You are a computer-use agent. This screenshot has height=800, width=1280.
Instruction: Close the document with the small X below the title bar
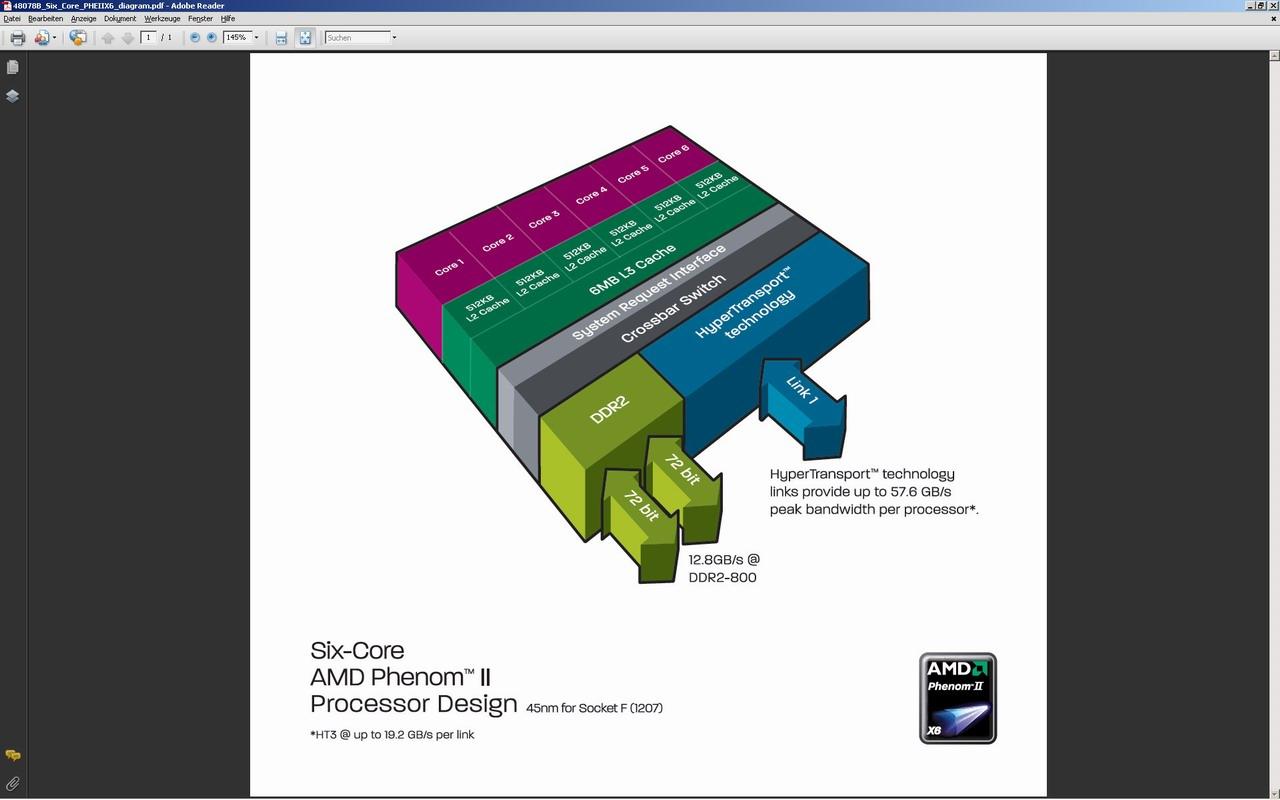click(1272, 18)
